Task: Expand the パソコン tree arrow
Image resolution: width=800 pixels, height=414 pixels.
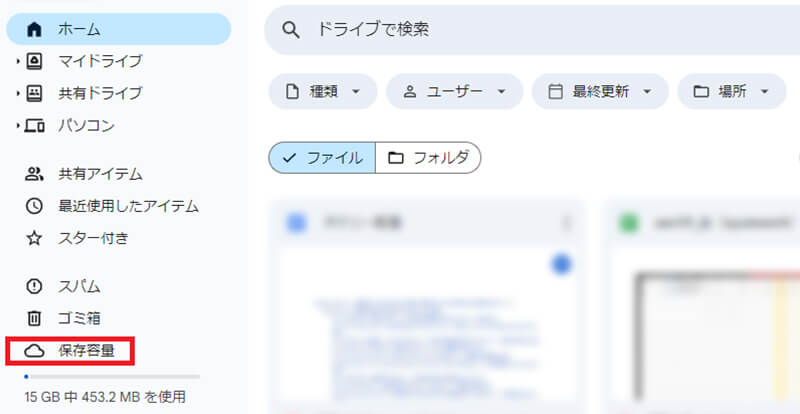Action: coord(18,126)
